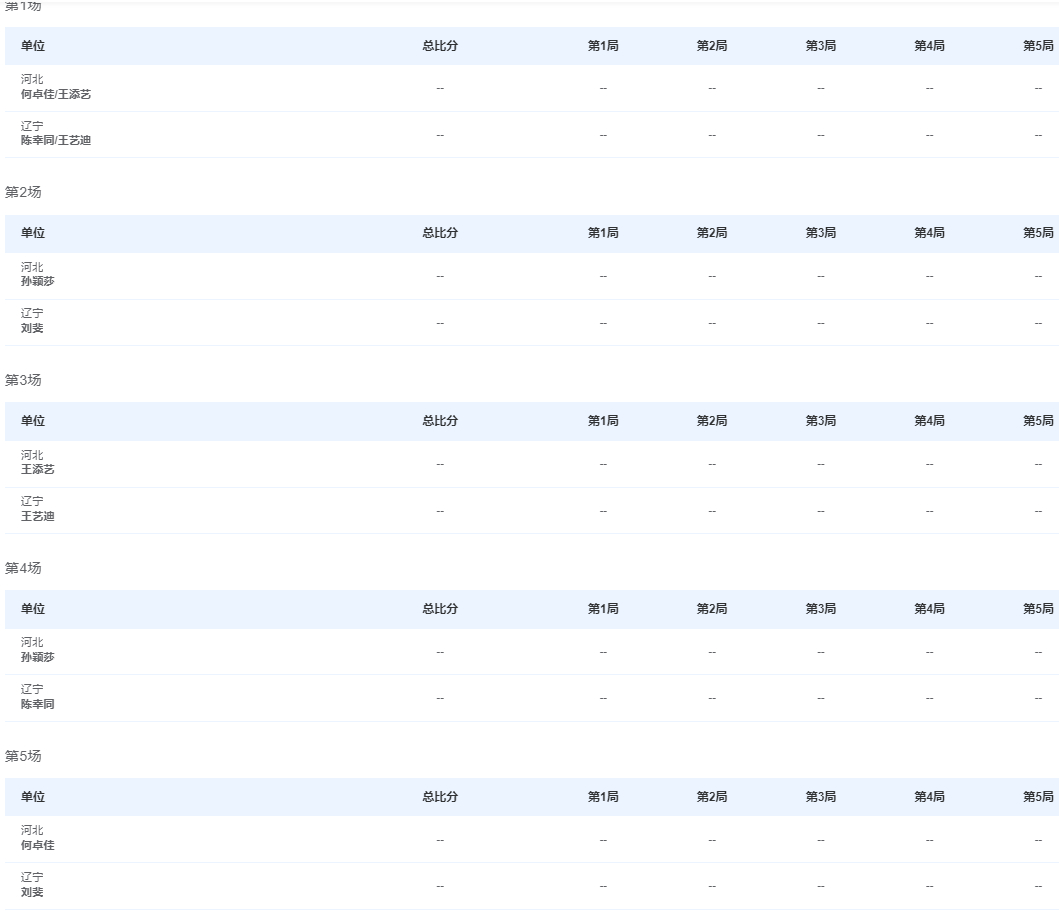Click 孙颖莎 in the 第2场 table

[x=37, y=282]
